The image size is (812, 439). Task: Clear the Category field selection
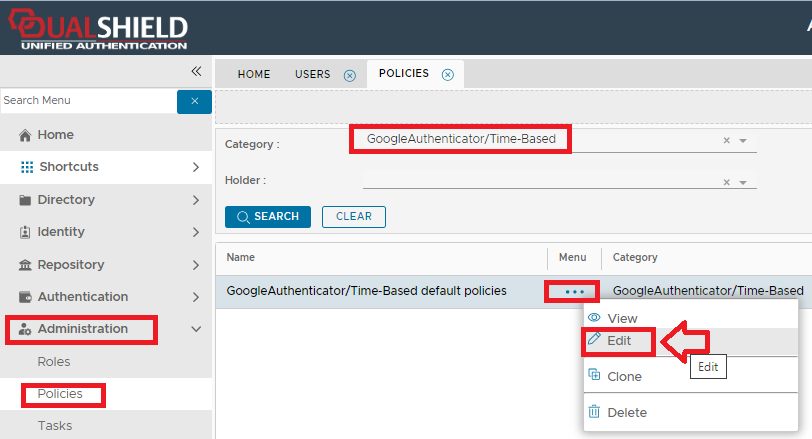pyautogui.click(x=727, y=141)
